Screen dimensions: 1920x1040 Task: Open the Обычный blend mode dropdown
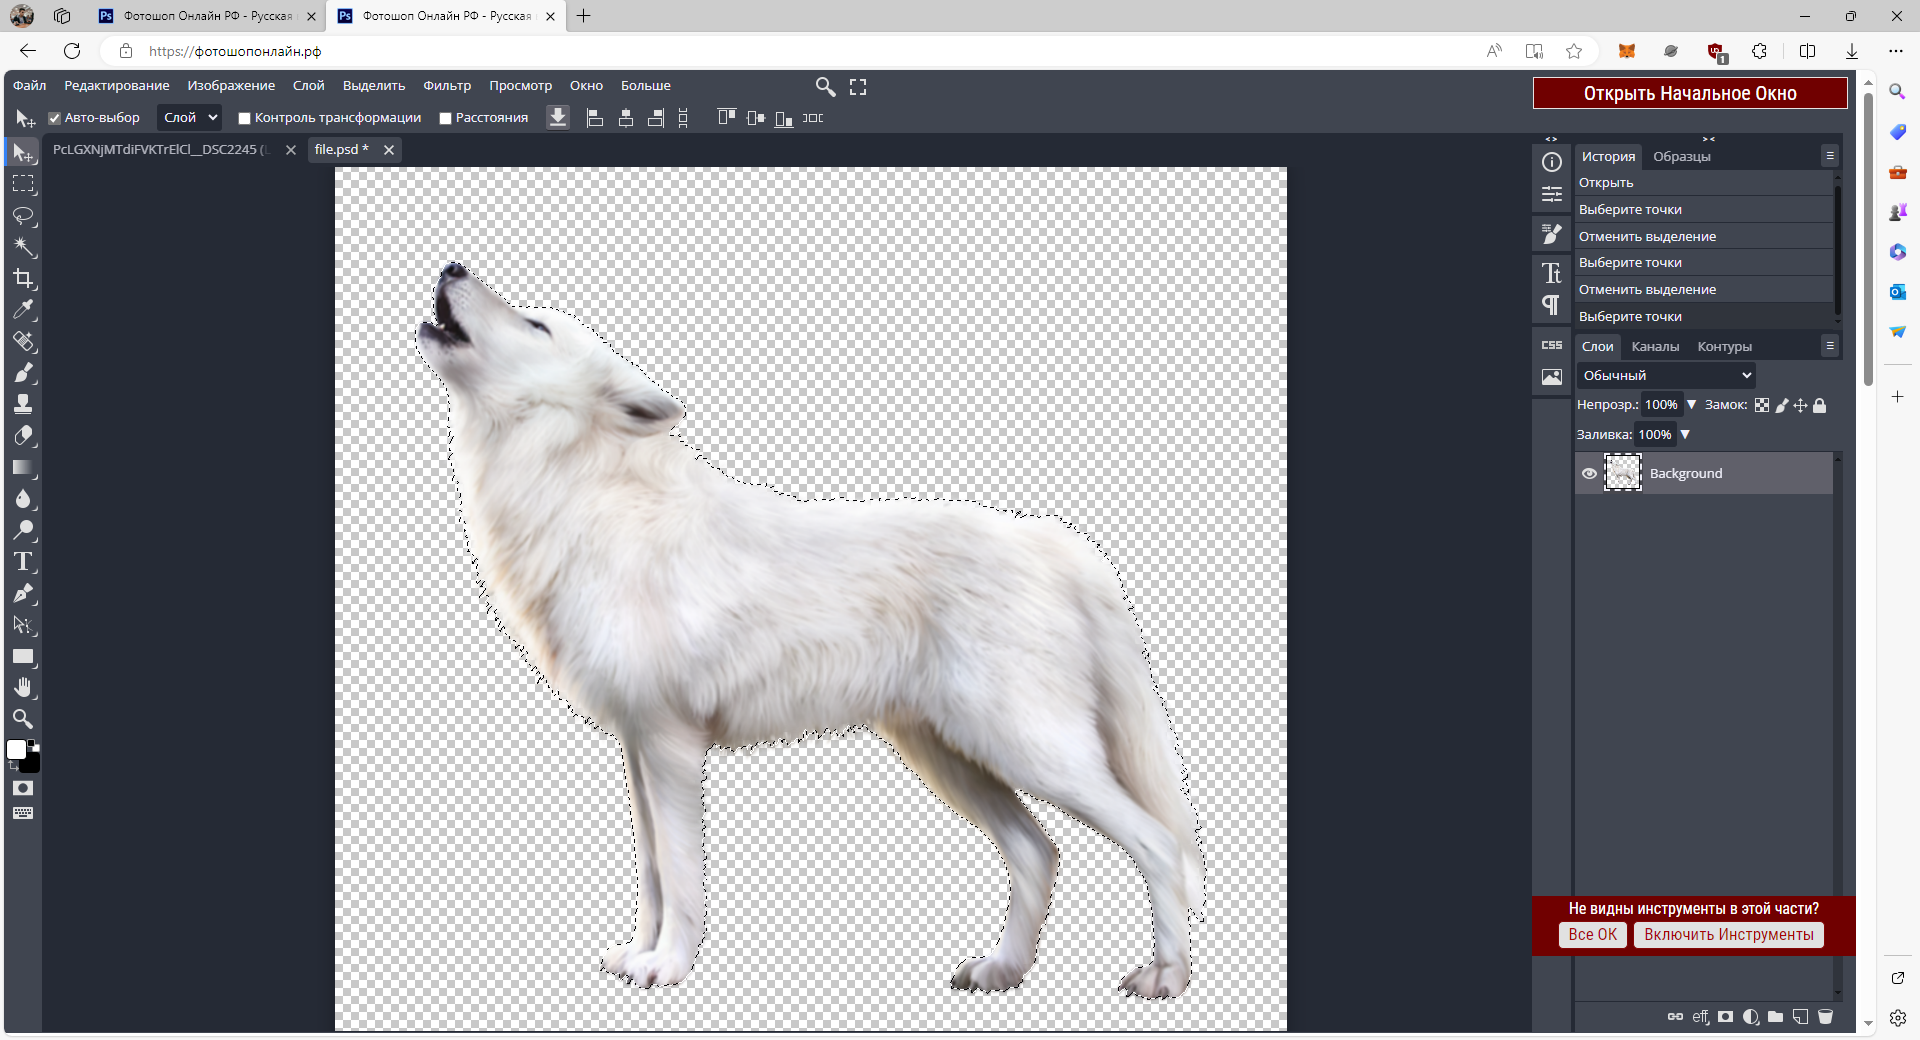coord(1666,376)
